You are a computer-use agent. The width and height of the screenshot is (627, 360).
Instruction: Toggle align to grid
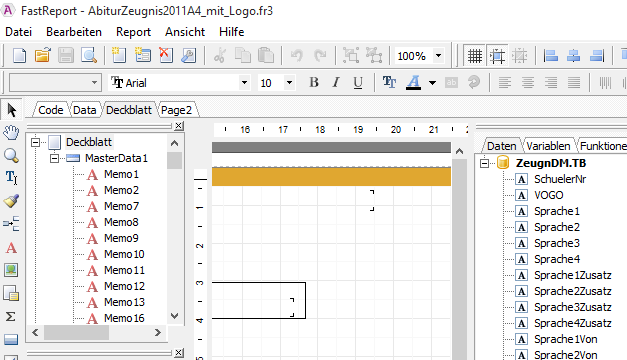pyautogui.click(x=497, y=56)
